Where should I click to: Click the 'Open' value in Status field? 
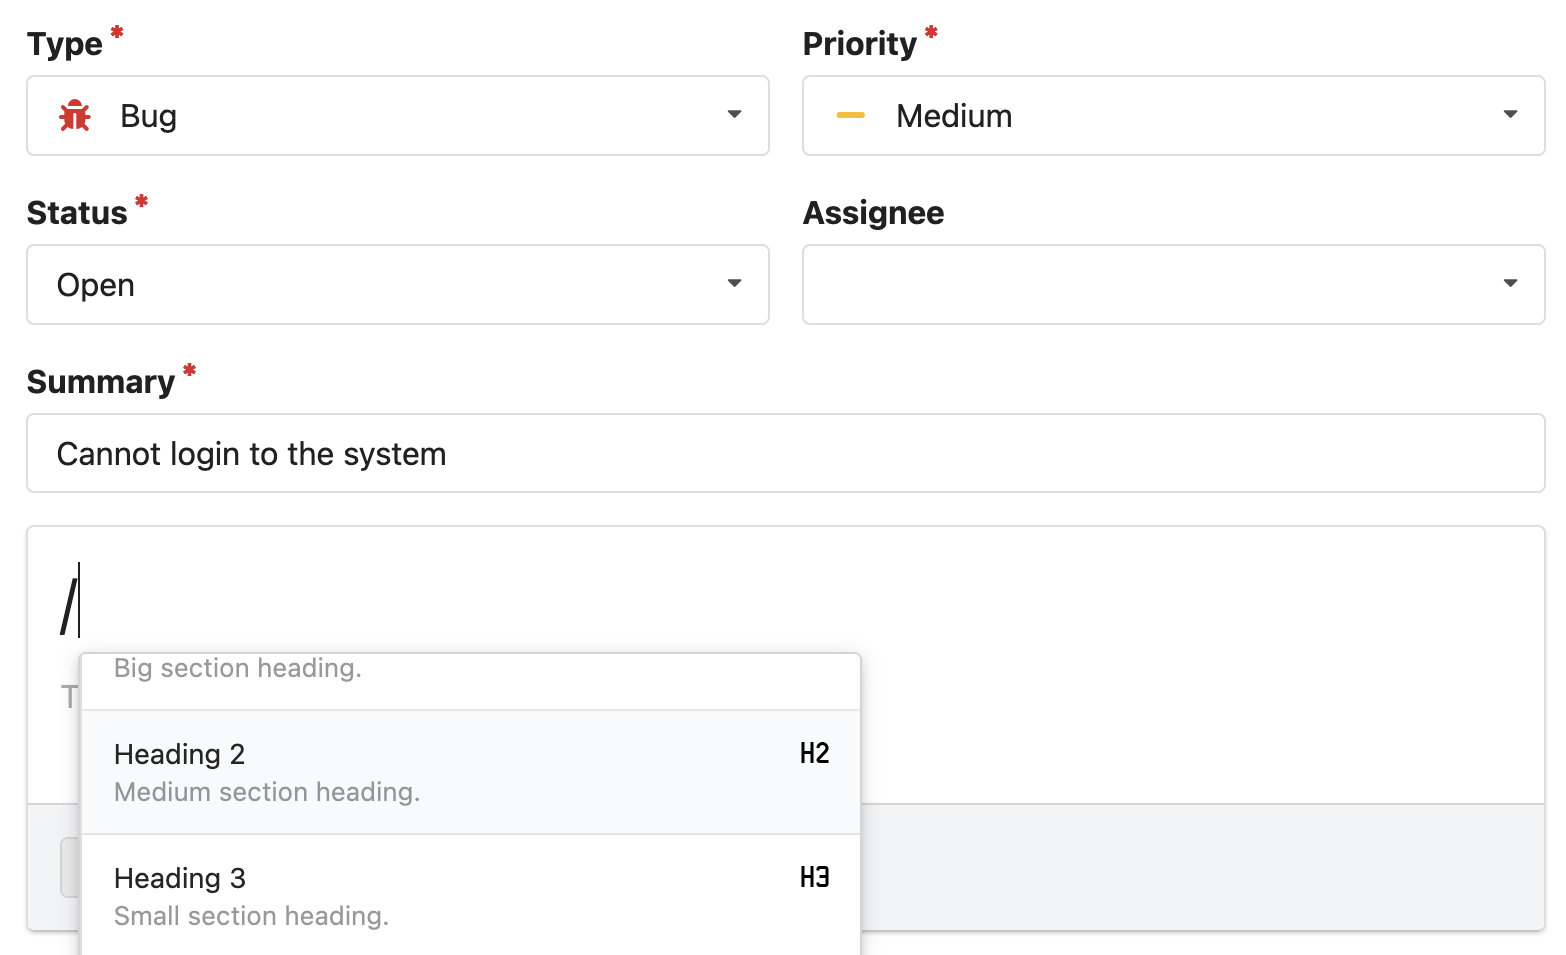(x=96, y=285)
